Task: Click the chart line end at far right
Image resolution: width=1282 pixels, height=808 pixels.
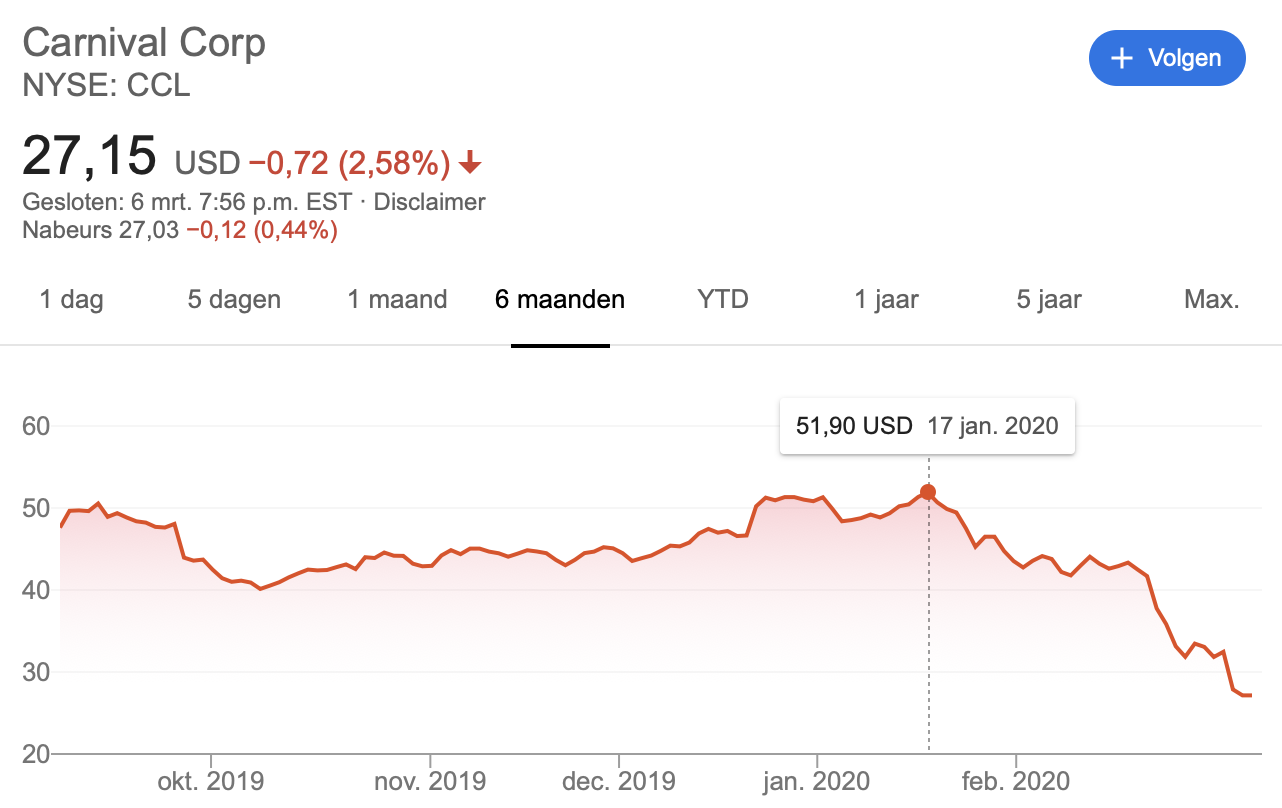Action: [x=1250, y=695]
